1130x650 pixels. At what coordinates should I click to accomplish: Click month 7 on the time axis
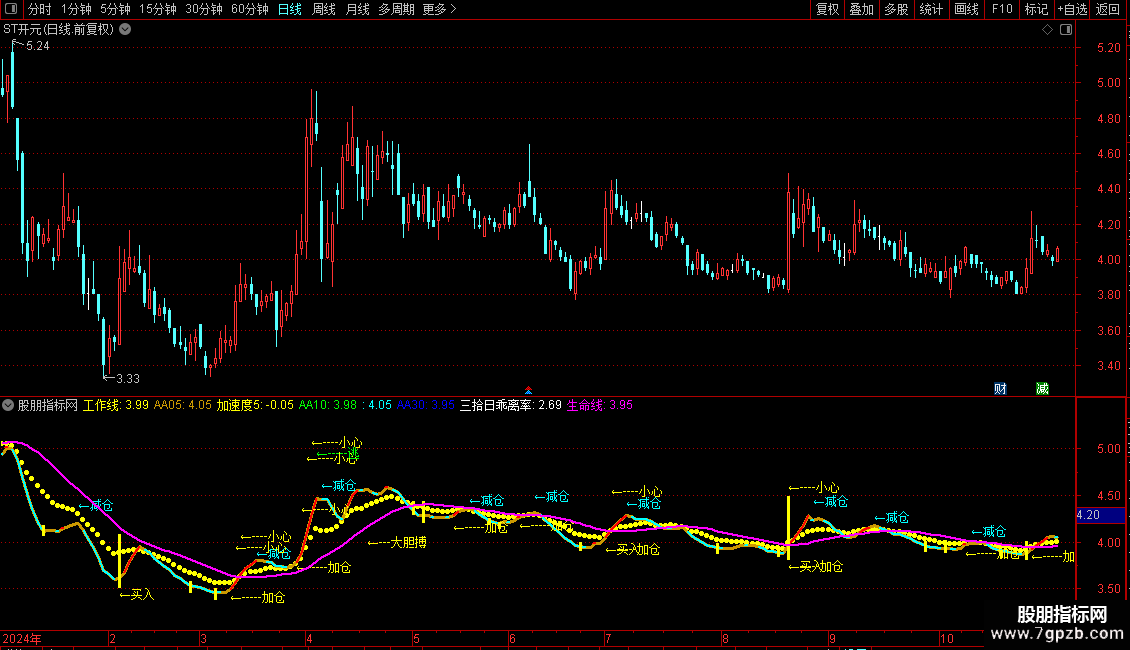point(608,638)
